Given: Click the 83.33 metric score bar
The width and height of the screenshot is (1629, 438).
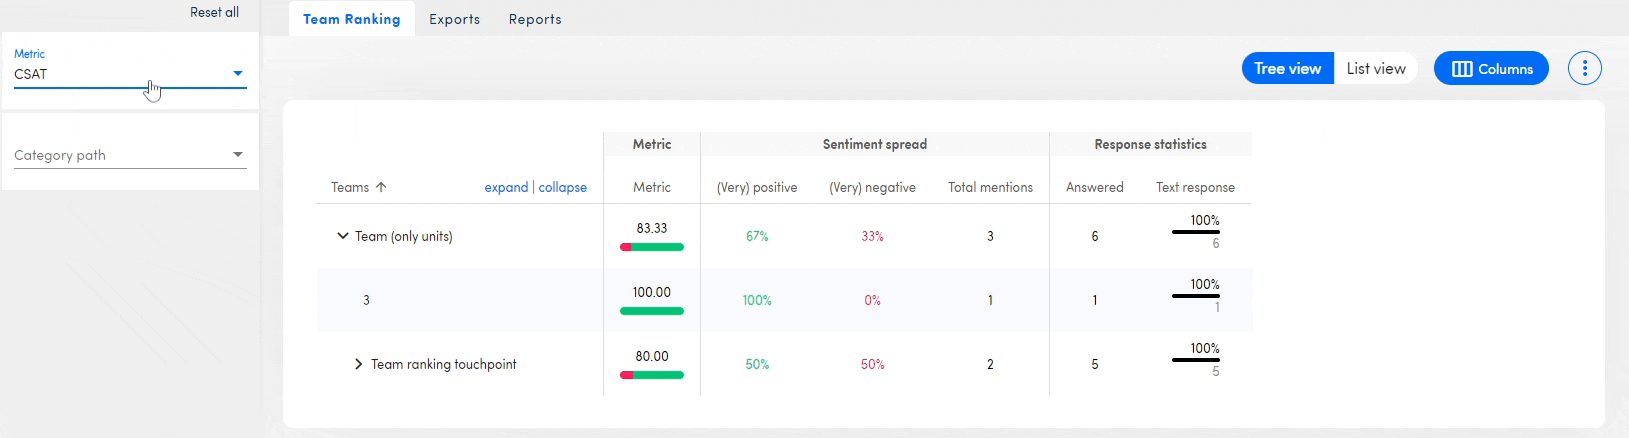Looking at the screenshot, I should tap(652, 247).
